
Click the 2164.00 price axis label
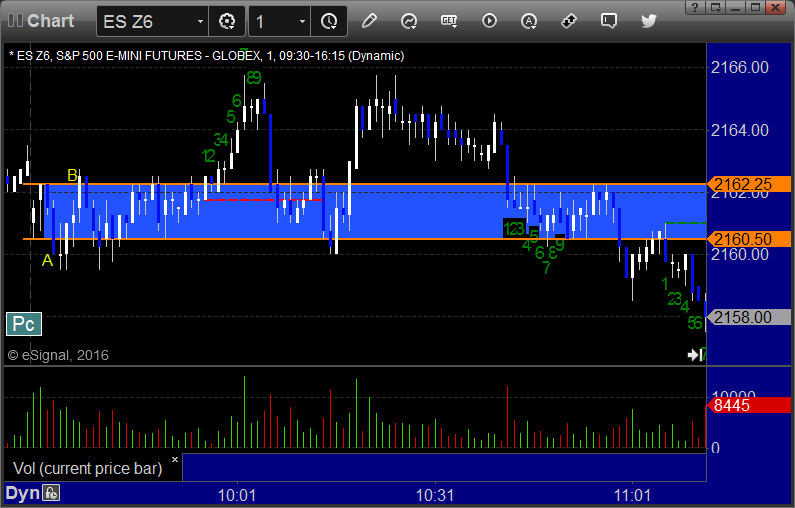[x=740, y=130]
